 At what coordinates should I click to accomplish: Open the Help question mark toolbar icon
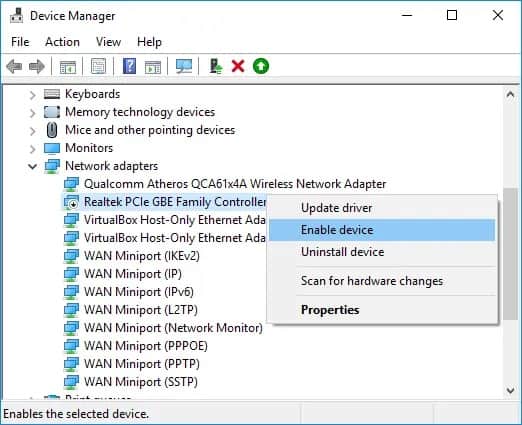coord(129,66)
